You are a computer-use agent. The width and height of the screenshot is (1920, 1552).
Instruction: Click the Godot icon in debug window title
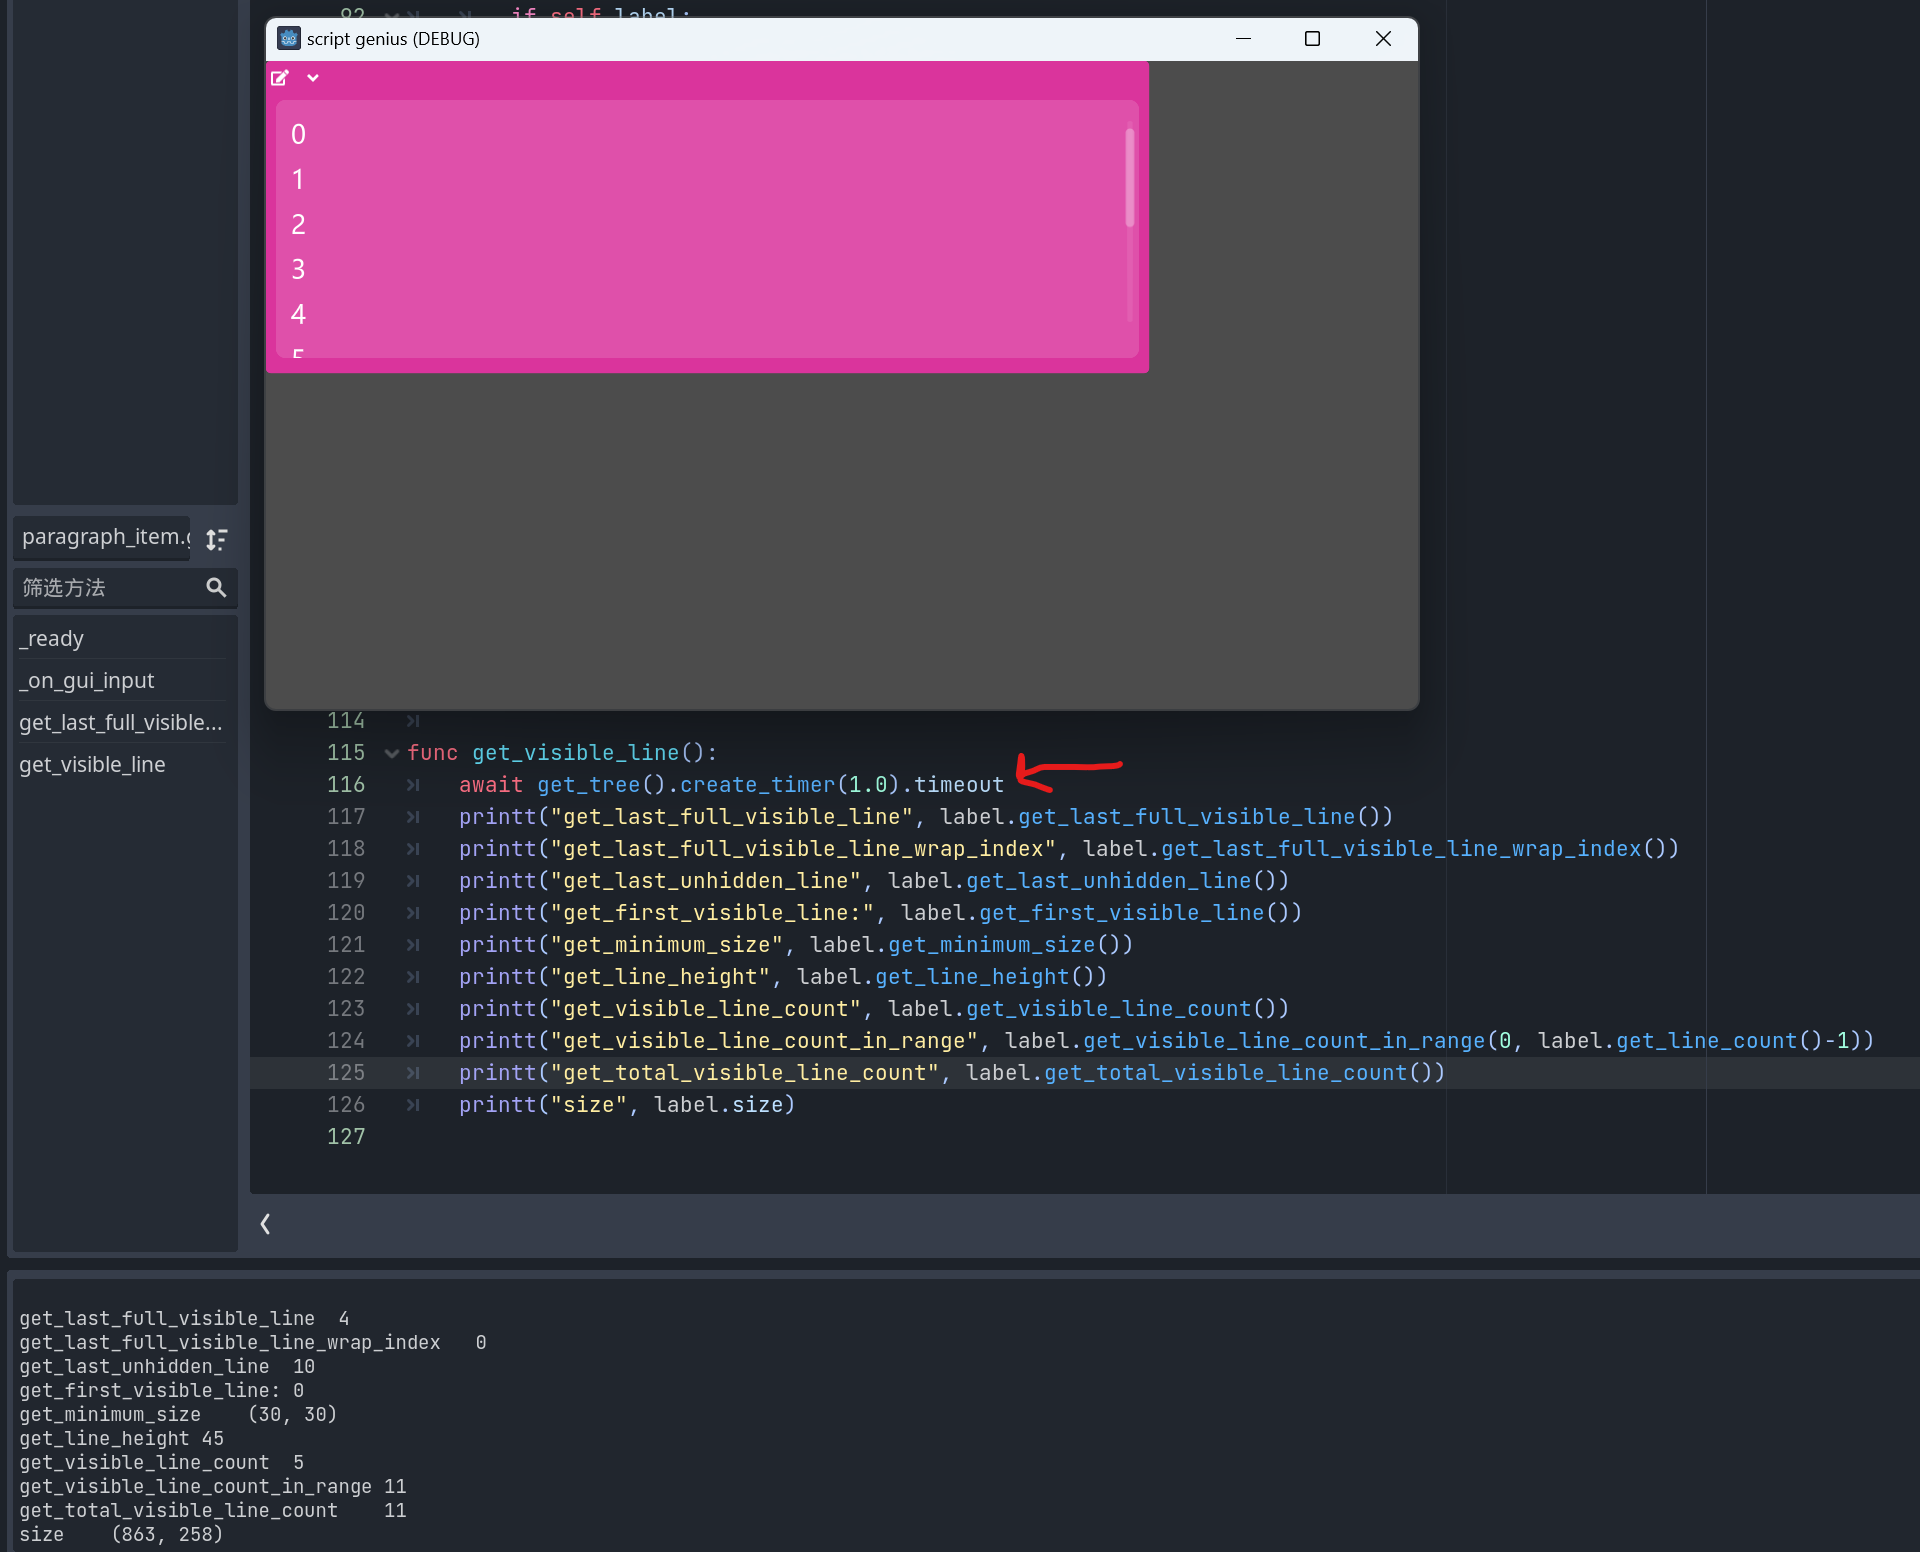coord(289,39)
